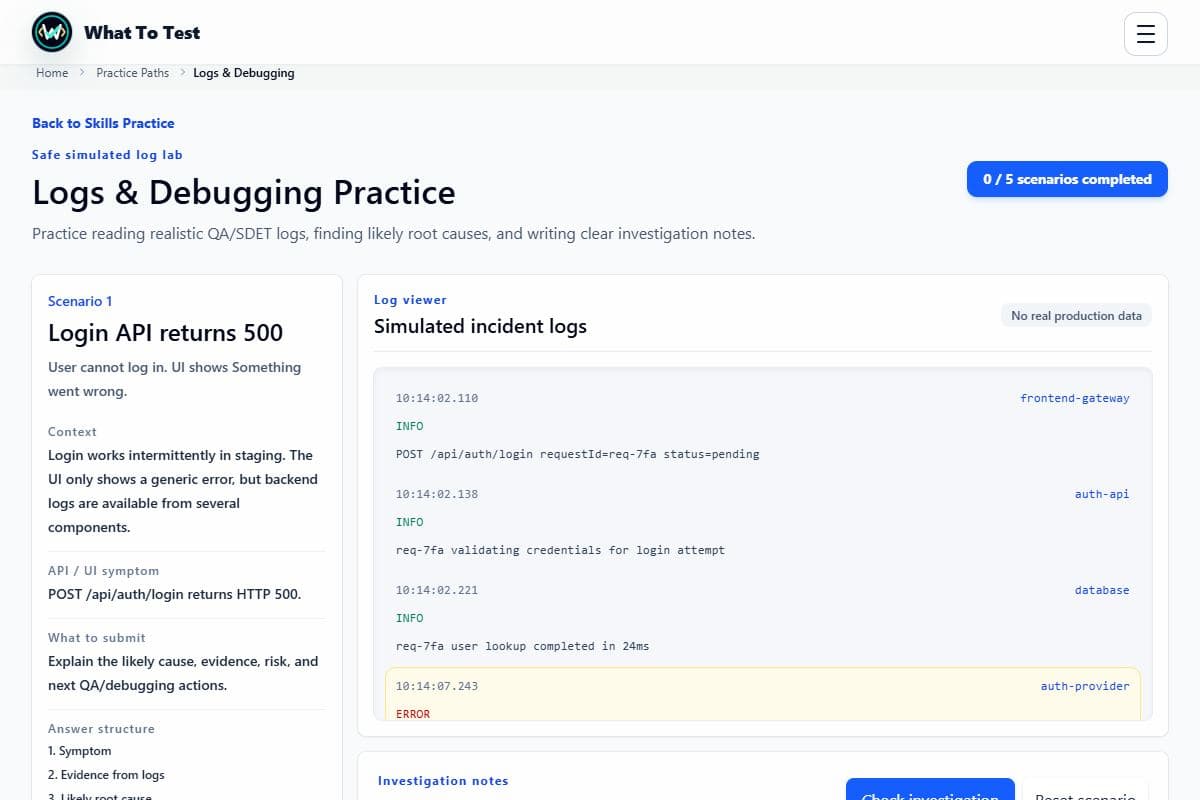Click the 10:14:07.243 timestamp
This screenshot has height=800, width=1200.
pos(437,686)
